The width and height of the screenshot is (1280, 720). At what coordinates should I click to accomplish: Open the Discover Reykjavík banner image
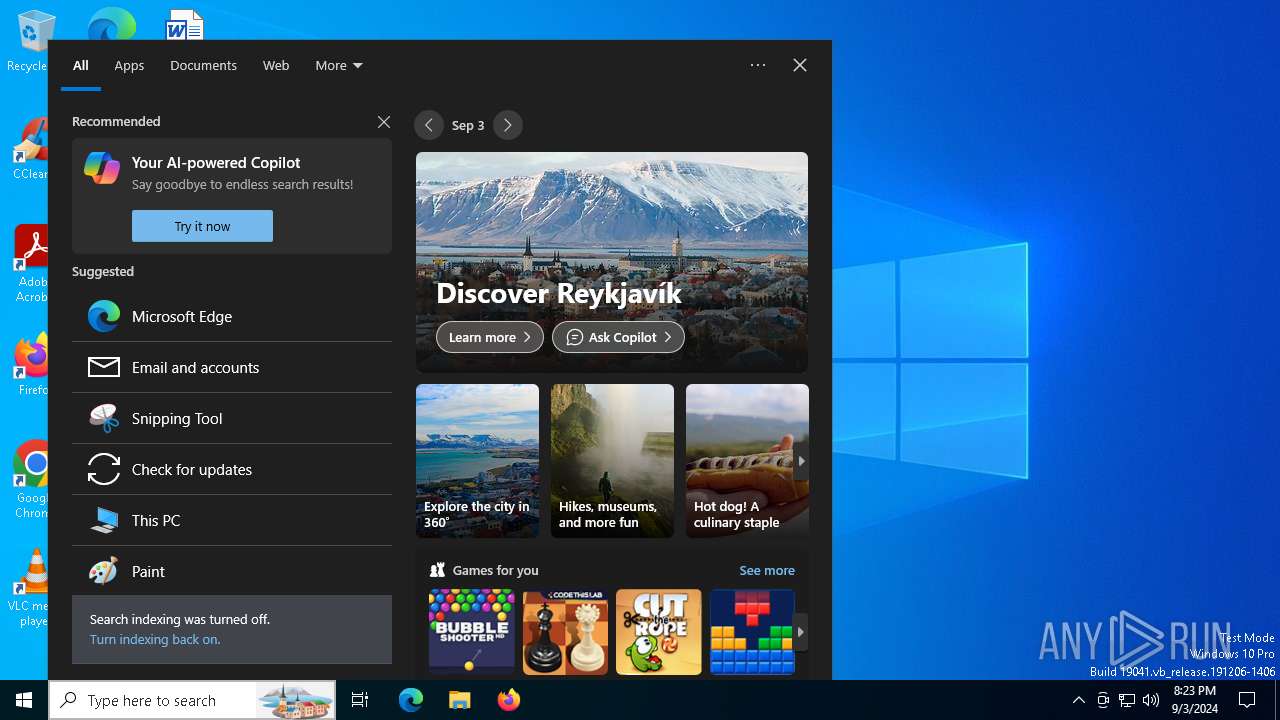[x=612, y=262]
